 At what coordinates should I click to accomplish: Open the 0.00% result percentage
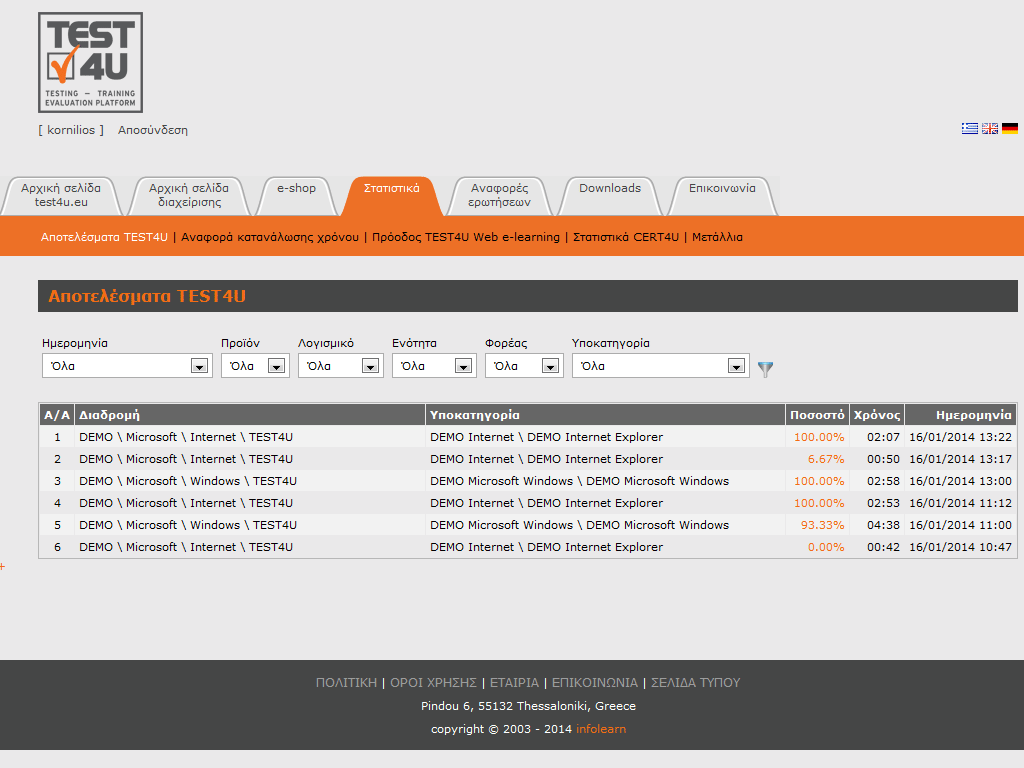coord(826,547)
